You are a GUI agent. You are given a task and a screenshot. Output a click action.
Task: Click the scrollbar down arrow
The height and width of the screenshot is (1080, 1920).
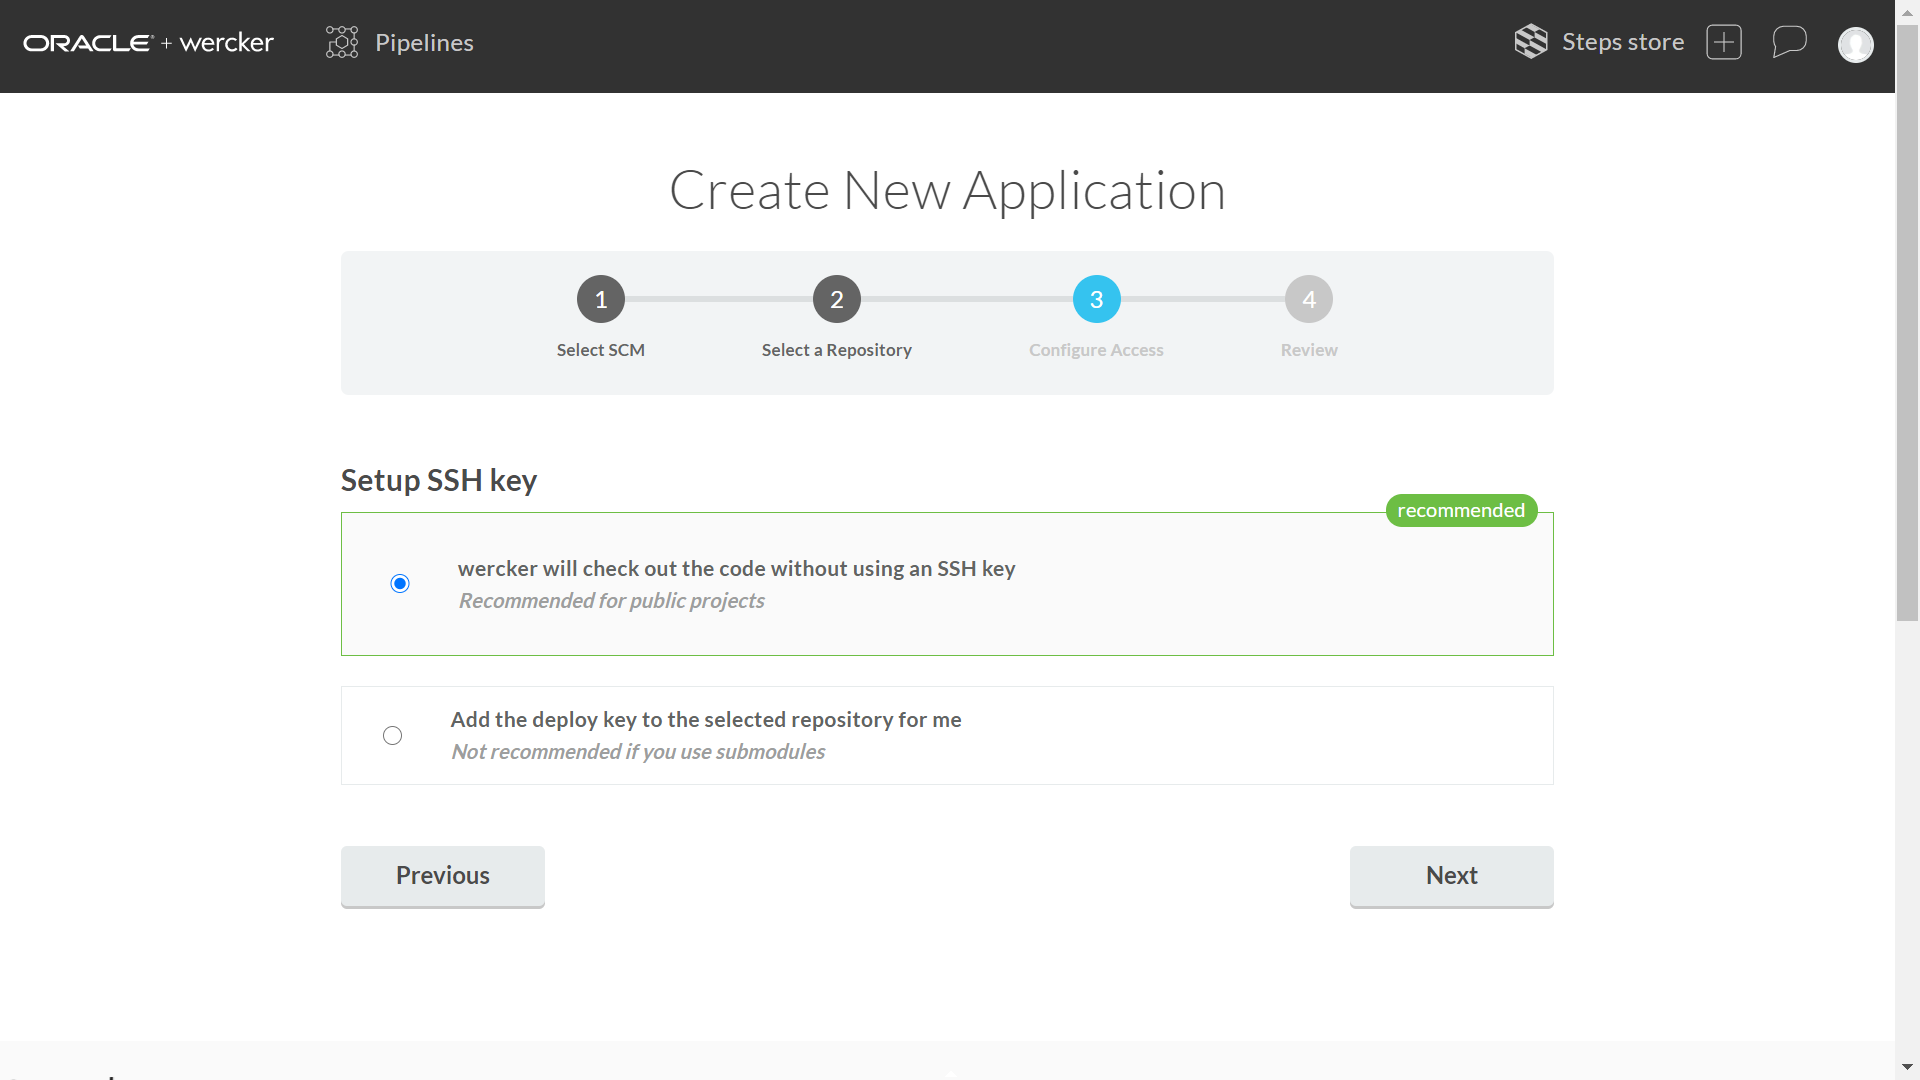tap(1907, 1067)
